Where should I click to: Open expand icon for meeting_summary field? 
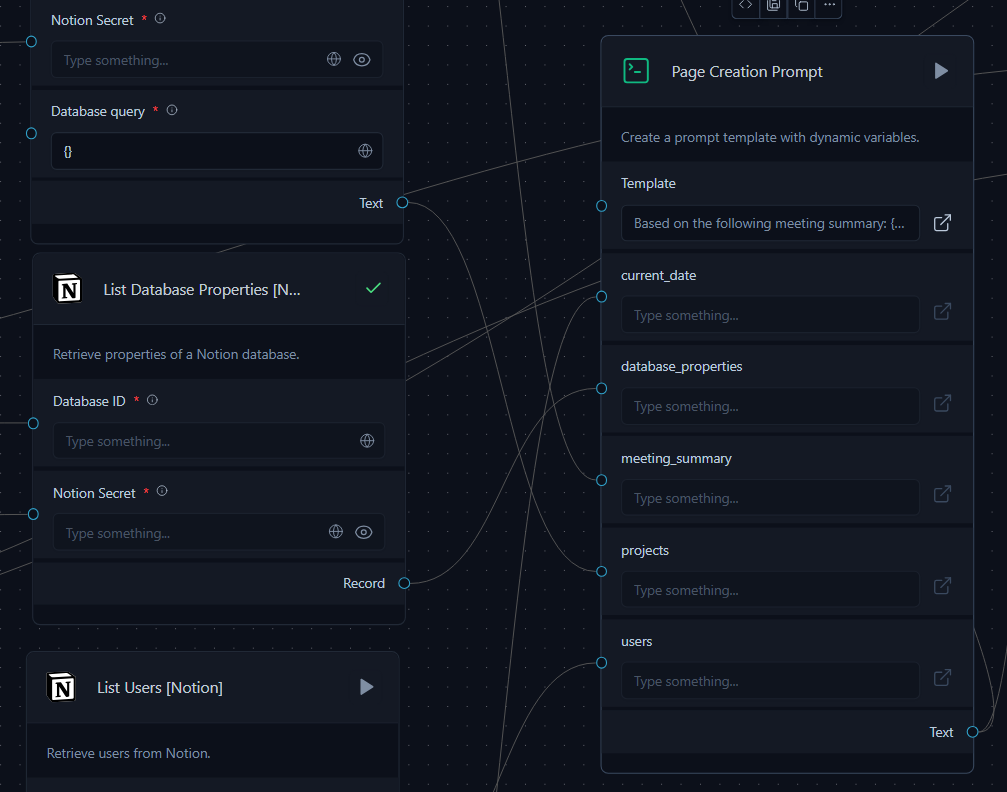(942, 495)
